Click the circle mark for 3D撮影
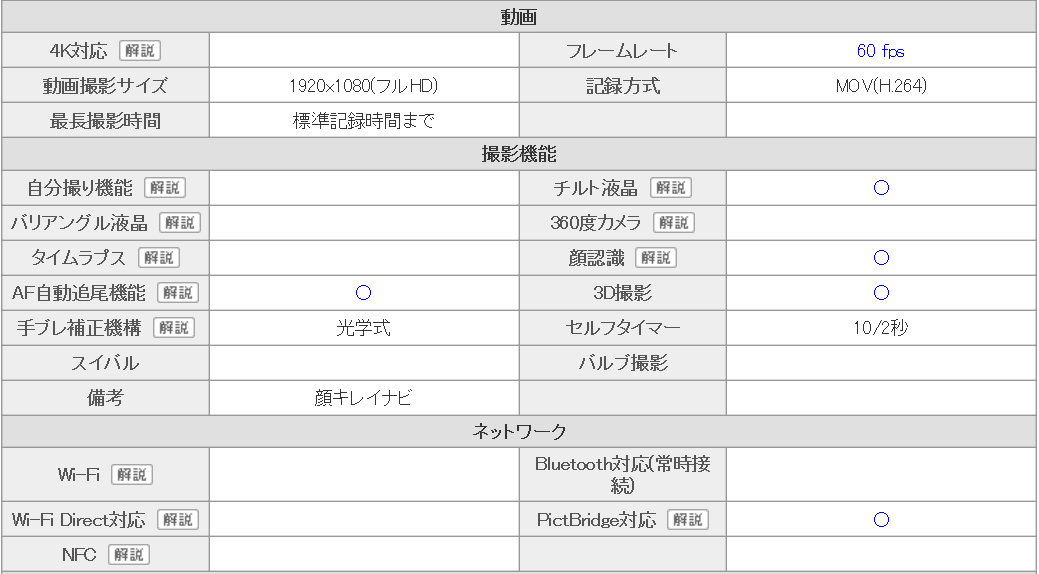 tap(881, 293)
